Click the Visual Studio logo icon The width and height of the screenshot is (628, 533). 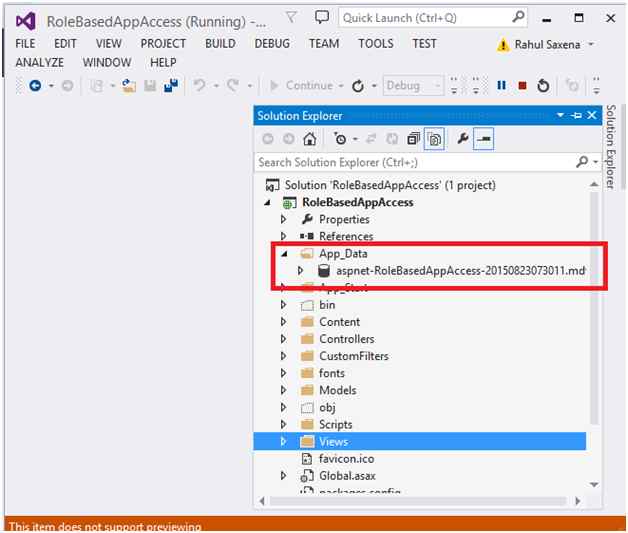(x=26, y=21)
